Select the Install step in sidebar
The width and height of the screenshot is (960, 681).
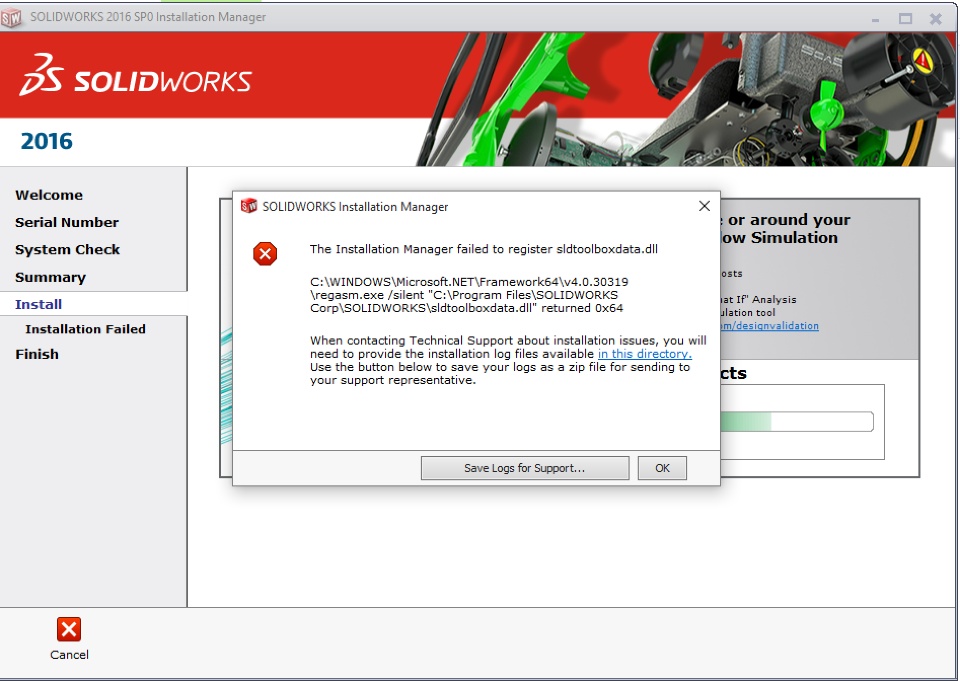(38, 304)
